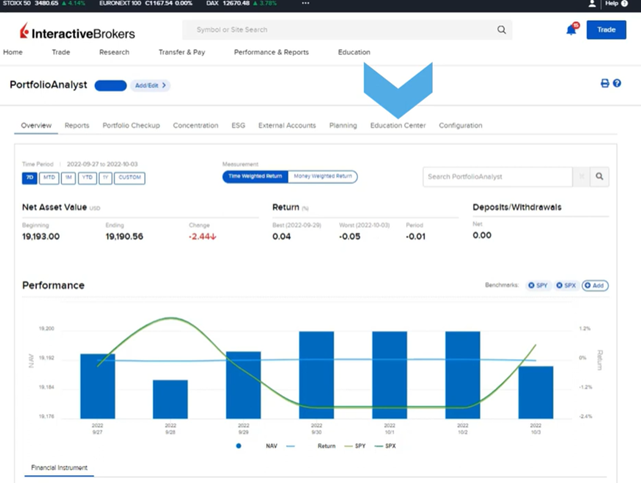Remove the SPY benchmark chip
This screenshot has width=641, height=483.
point(531,285)
